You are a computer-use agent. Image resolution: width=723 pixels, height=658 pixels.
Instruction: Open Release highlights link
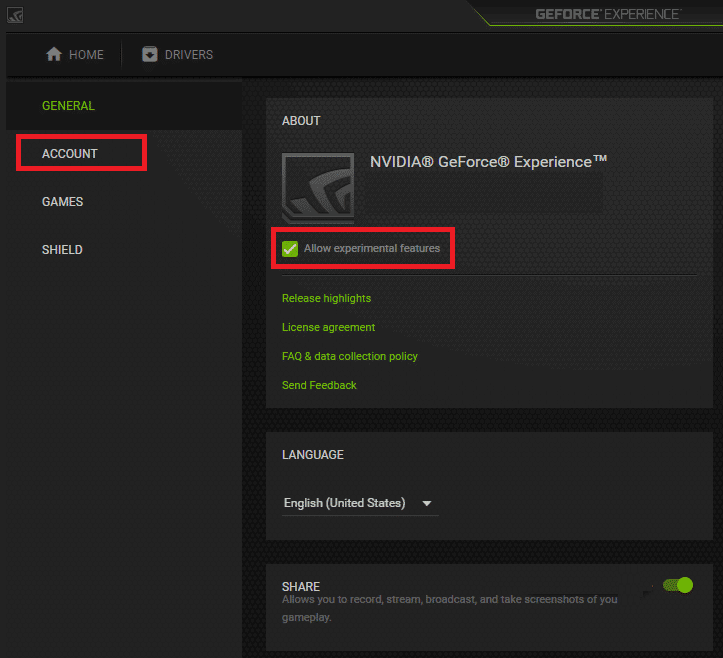point(326,298)
